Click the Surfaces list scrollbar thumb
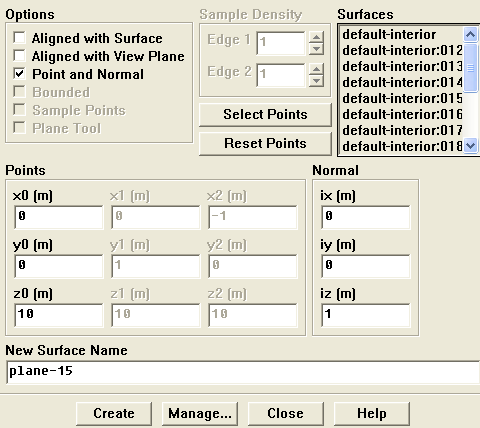The width and height of the screenshot is (480, 428). pyautogui.click(x=471, y=68)
